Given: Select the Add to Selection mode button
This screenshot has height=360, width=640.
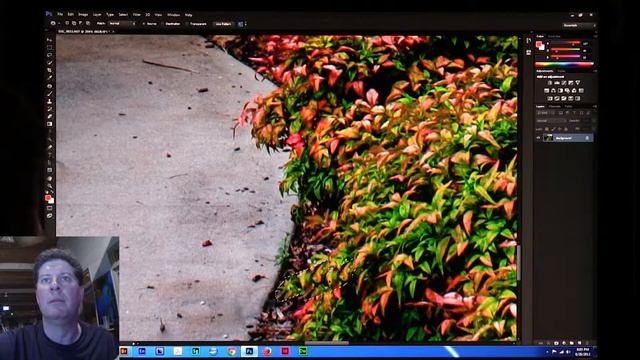Looking at the screenshot, I should tap(74, 23).
